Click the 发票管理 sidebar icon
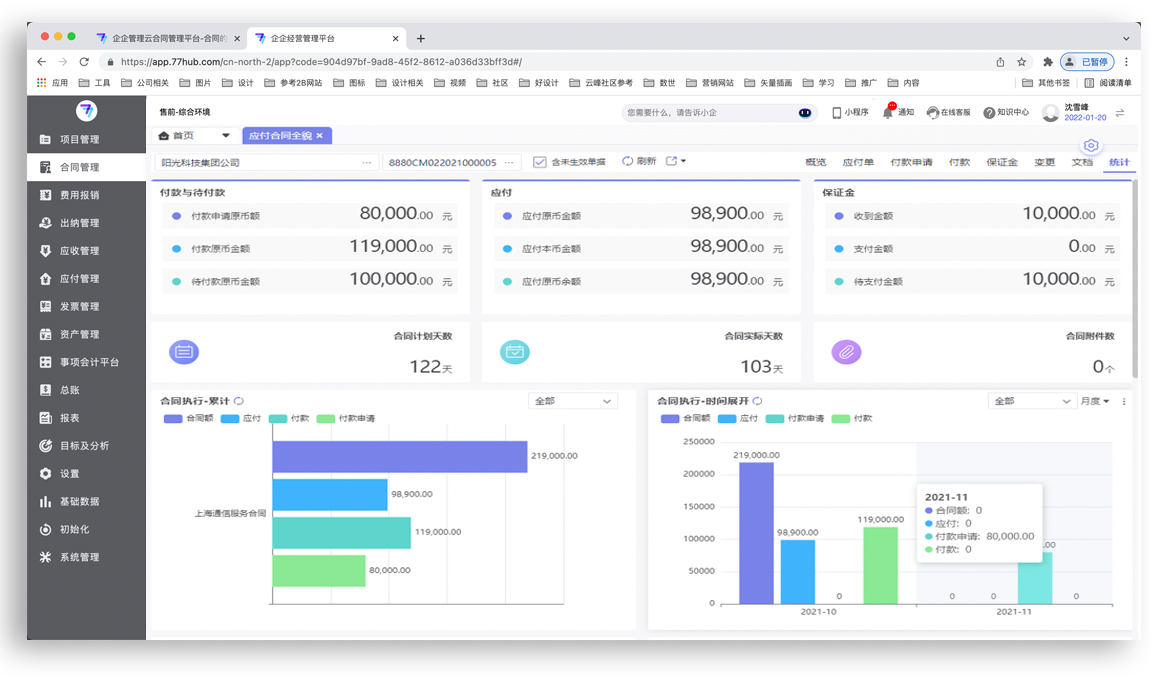 pyautogui.click(x=46, y=307)
